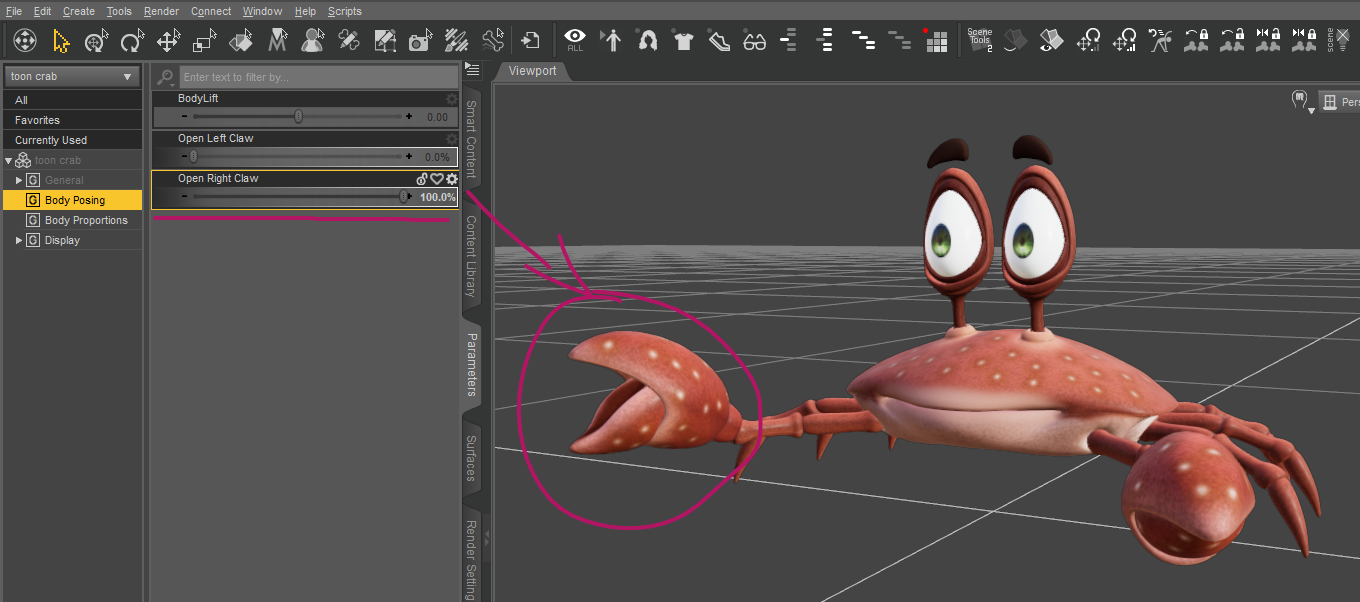Toggle the link icon on Open Right Claw
1360x602 pixels.
(x=422, y=178)
